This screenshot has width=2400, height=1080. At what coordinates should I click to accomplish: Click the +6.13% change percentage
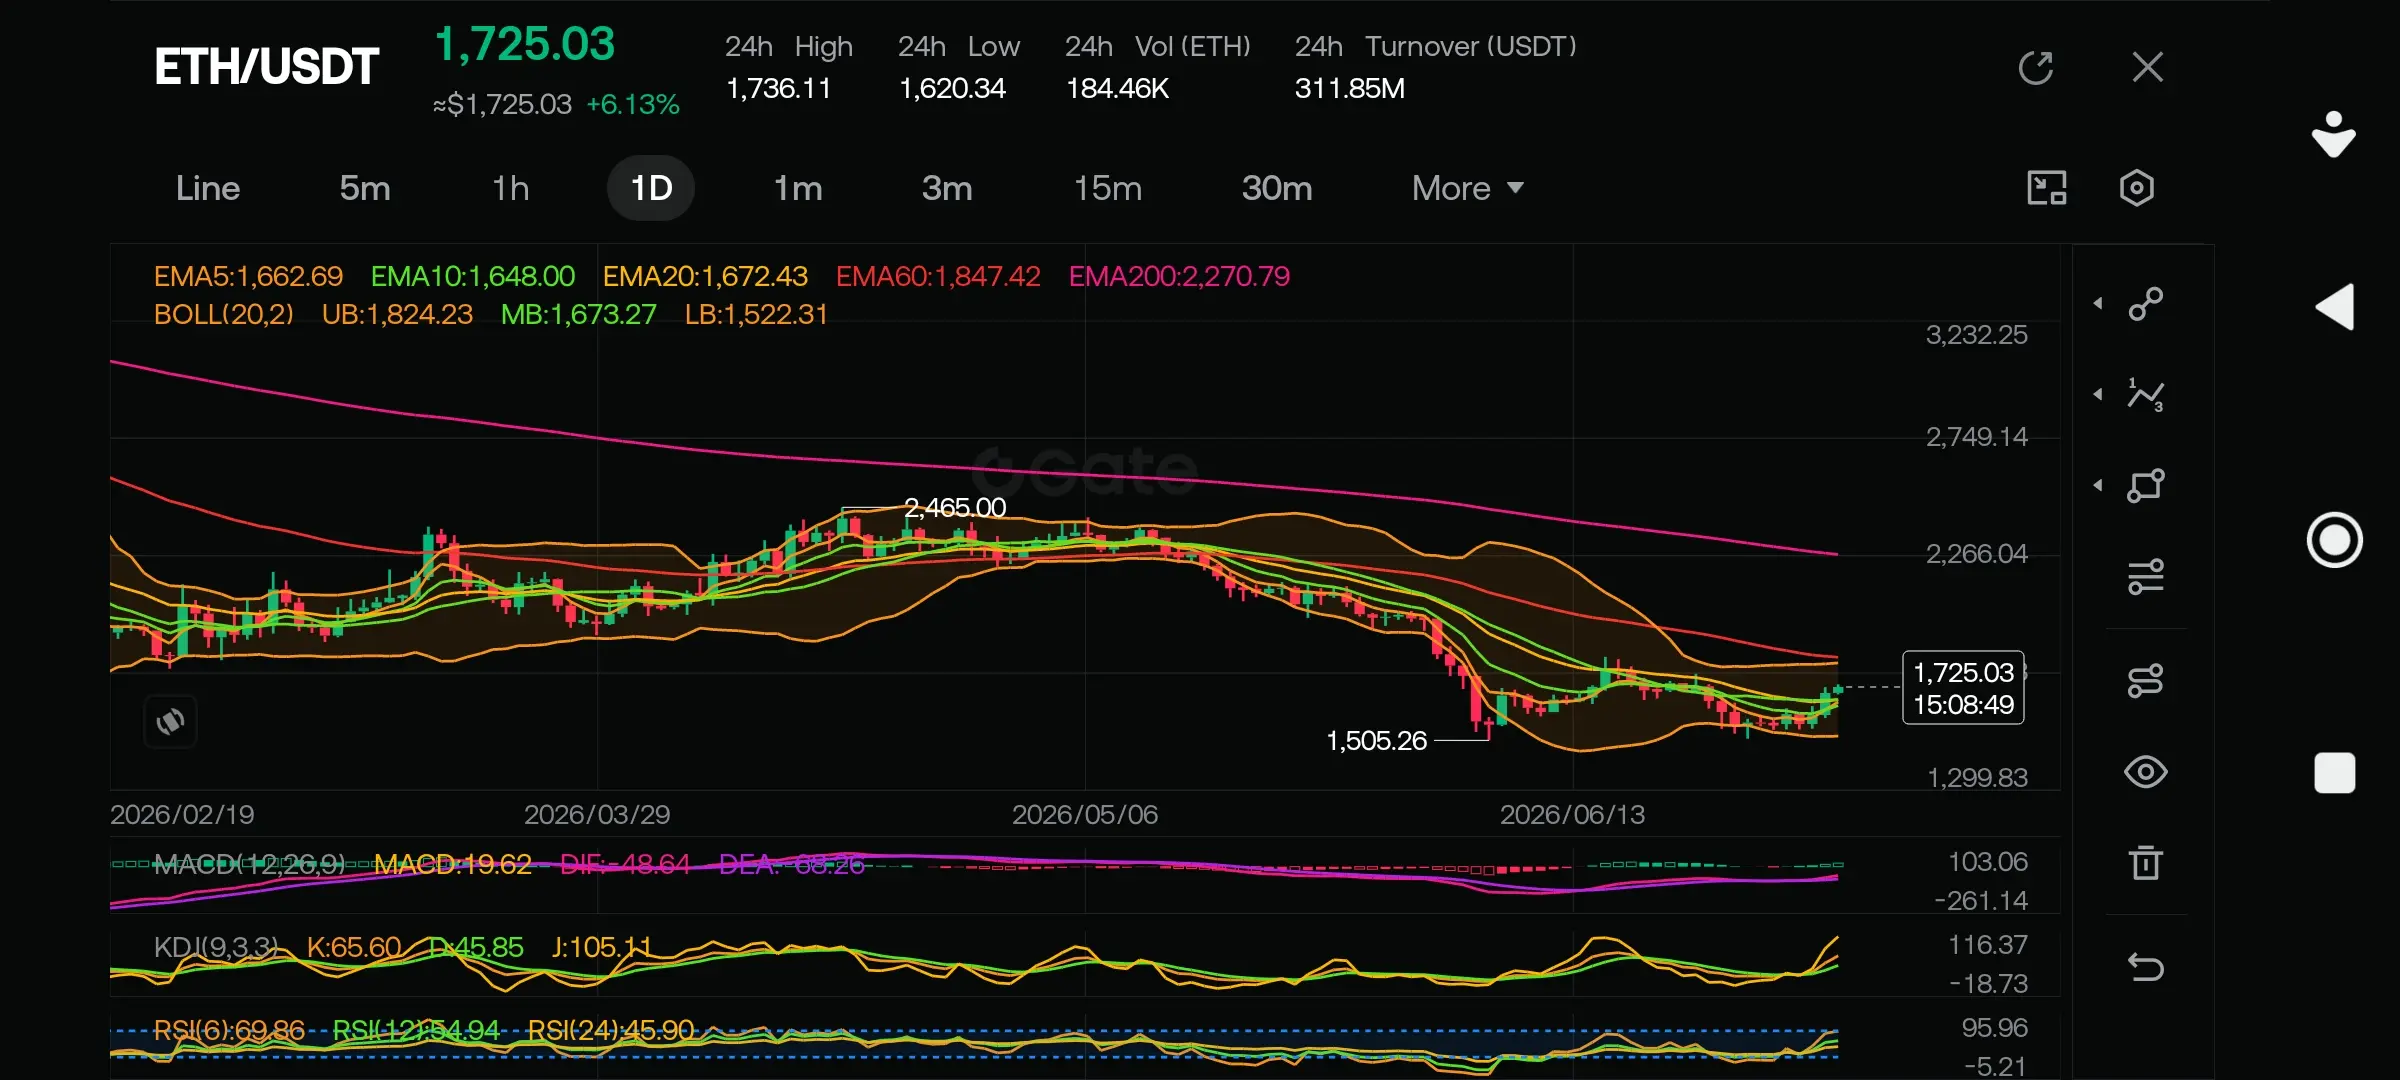pos(632,104)
